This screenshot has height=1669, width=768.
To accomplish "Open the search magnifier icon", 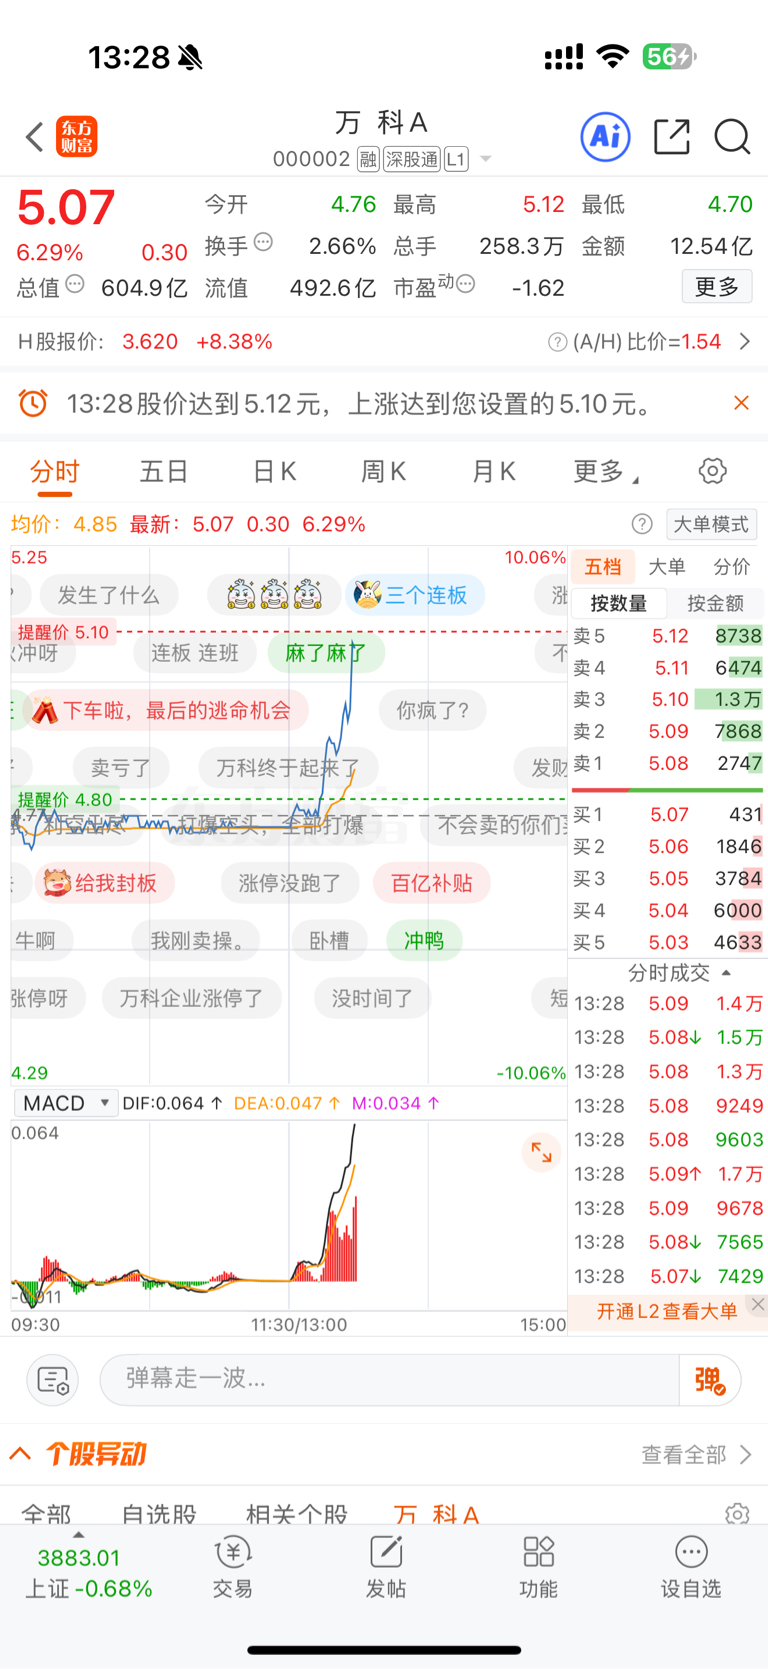I will [x=732, y=137].
